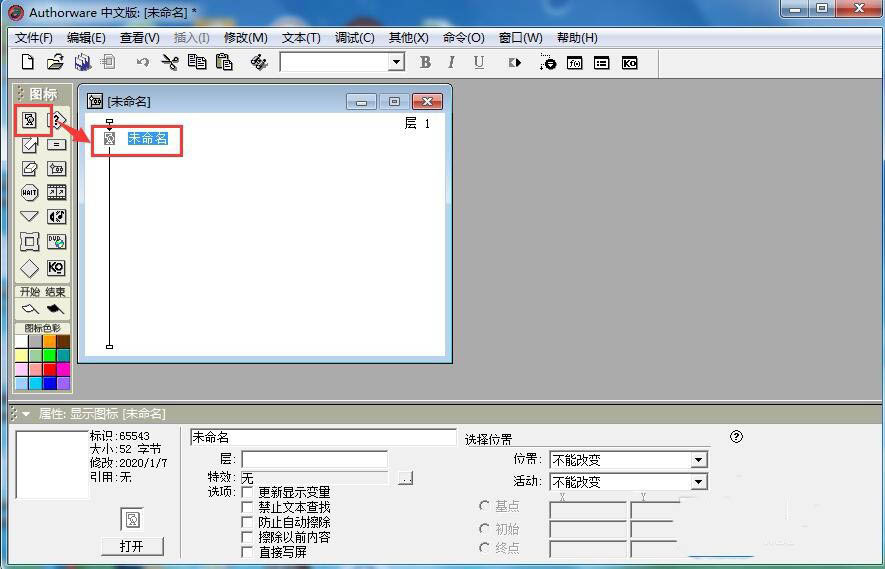Click the 打开 button in properties
Screen dimensions: 885x569
[x=132, y=546]
